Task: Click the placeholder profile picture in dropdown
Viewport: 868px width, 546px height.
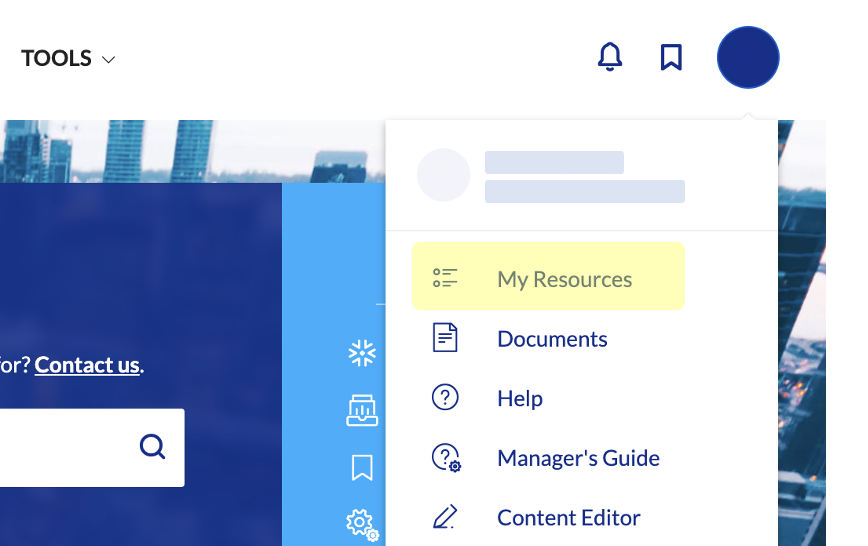Action: click(x=443, y=175)
